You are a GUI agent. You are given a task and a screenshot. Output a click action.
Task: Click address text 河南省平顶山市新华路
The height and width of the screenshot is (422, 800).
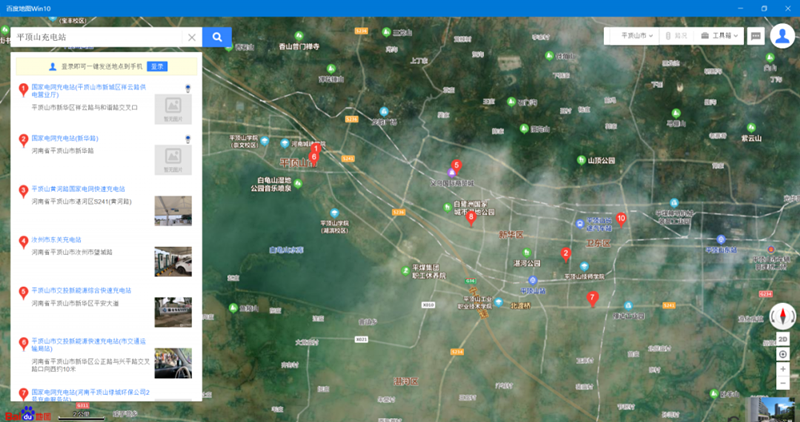[63, 151]
